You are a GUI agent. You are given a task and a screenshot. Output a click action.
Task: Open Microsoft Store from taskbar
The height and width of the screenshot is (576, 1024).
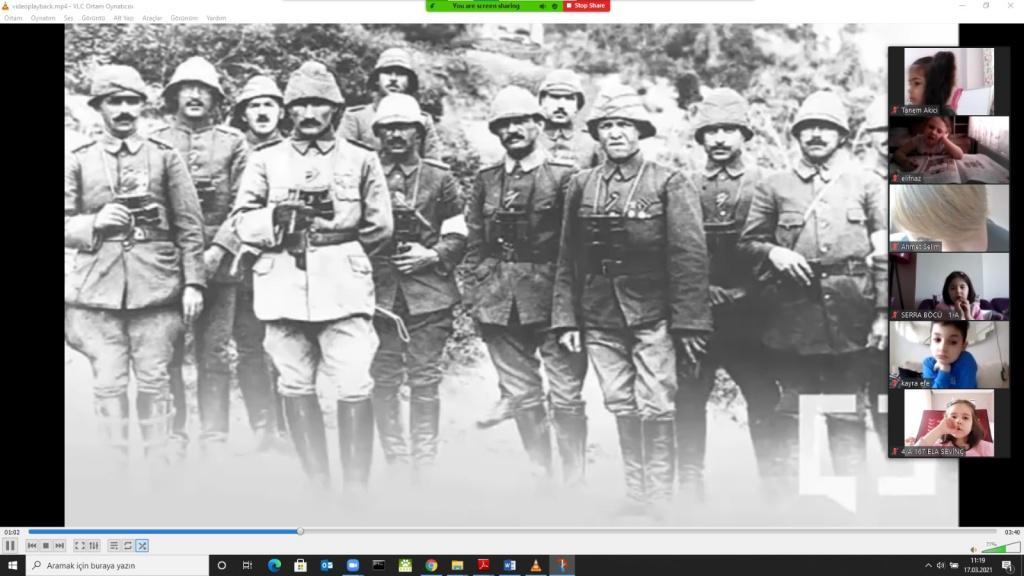click(x=300, y=565)
